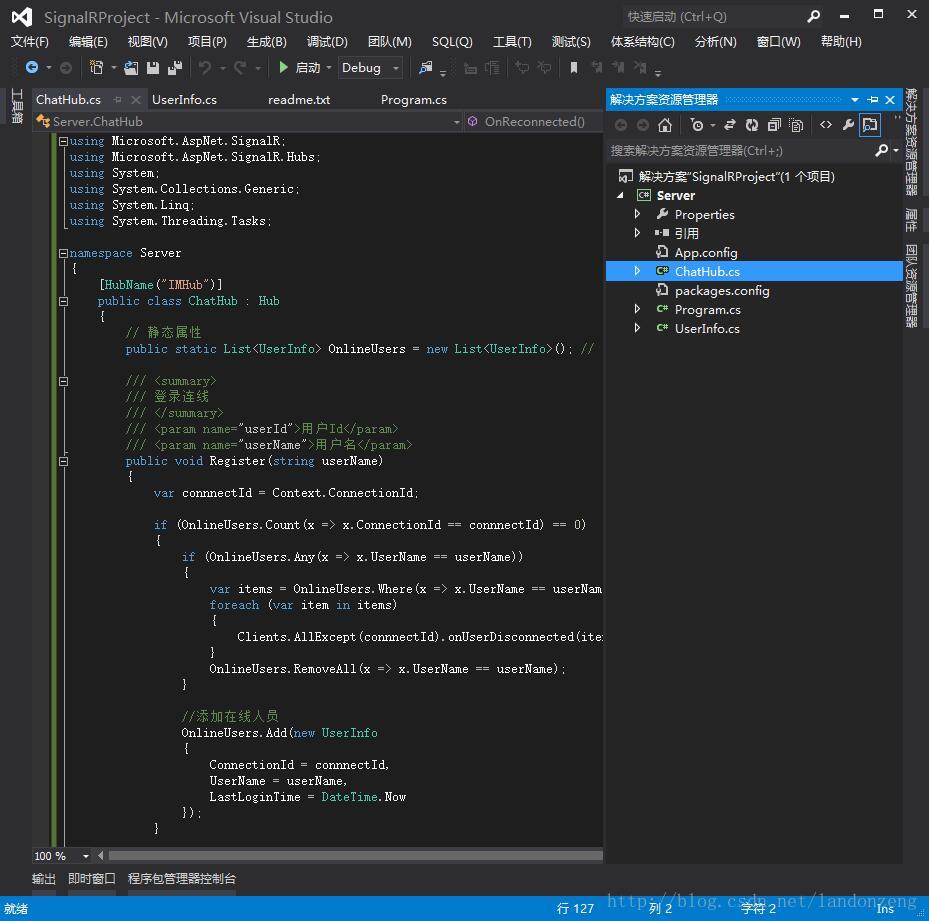Click Collapse All in Solution Explorer toolbar
This screenshot has width=929, height=921.
(774, 125)
